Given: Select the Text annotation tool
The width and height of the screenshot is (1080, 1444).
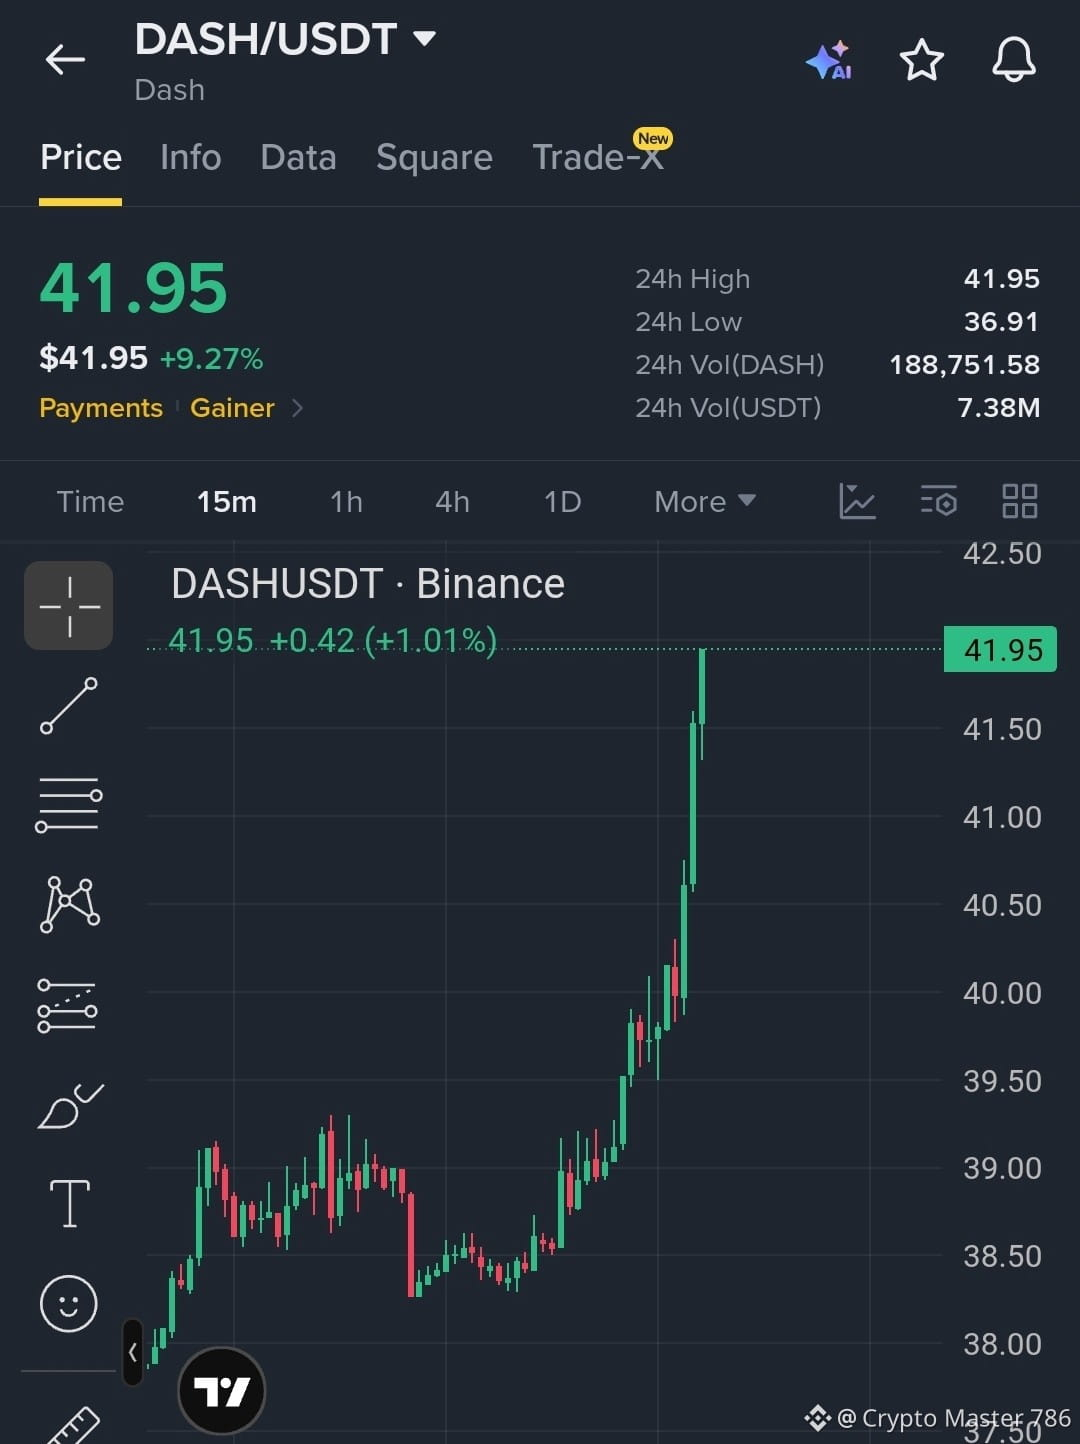Looking at the screenshot, I should 69,1203.
